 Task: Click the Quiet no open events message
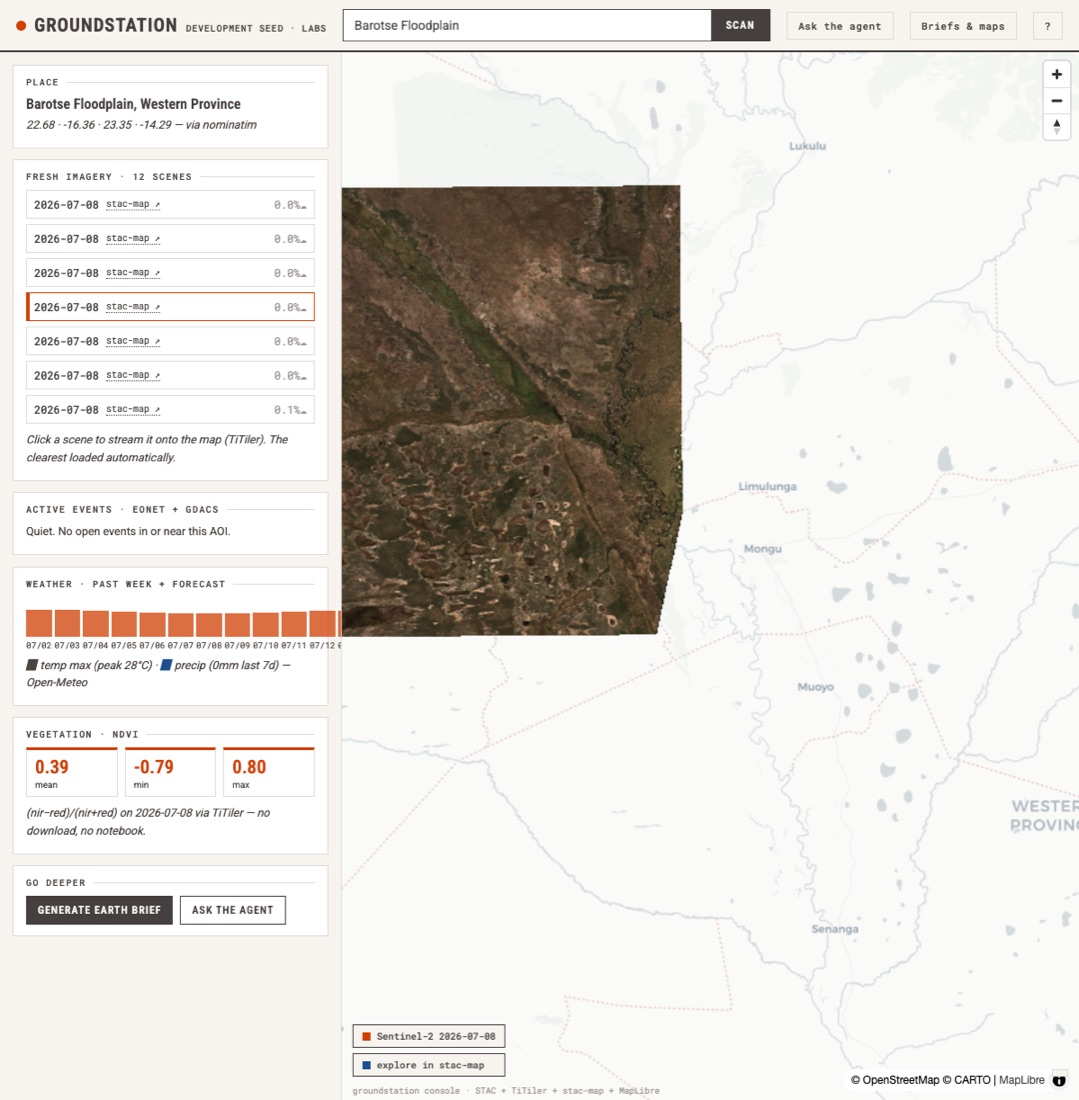click(128, 531)
